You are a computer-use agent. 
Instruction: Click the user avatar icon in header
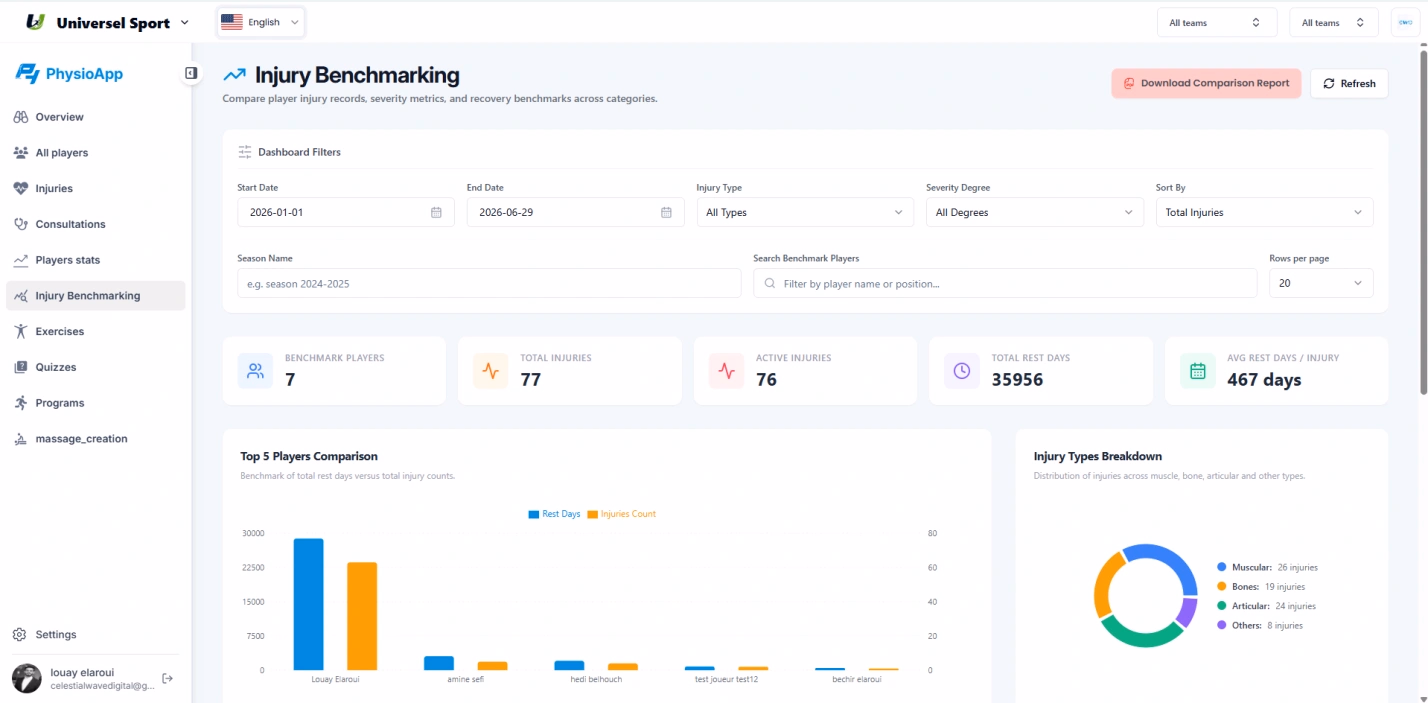click(x=1404, y=22)
